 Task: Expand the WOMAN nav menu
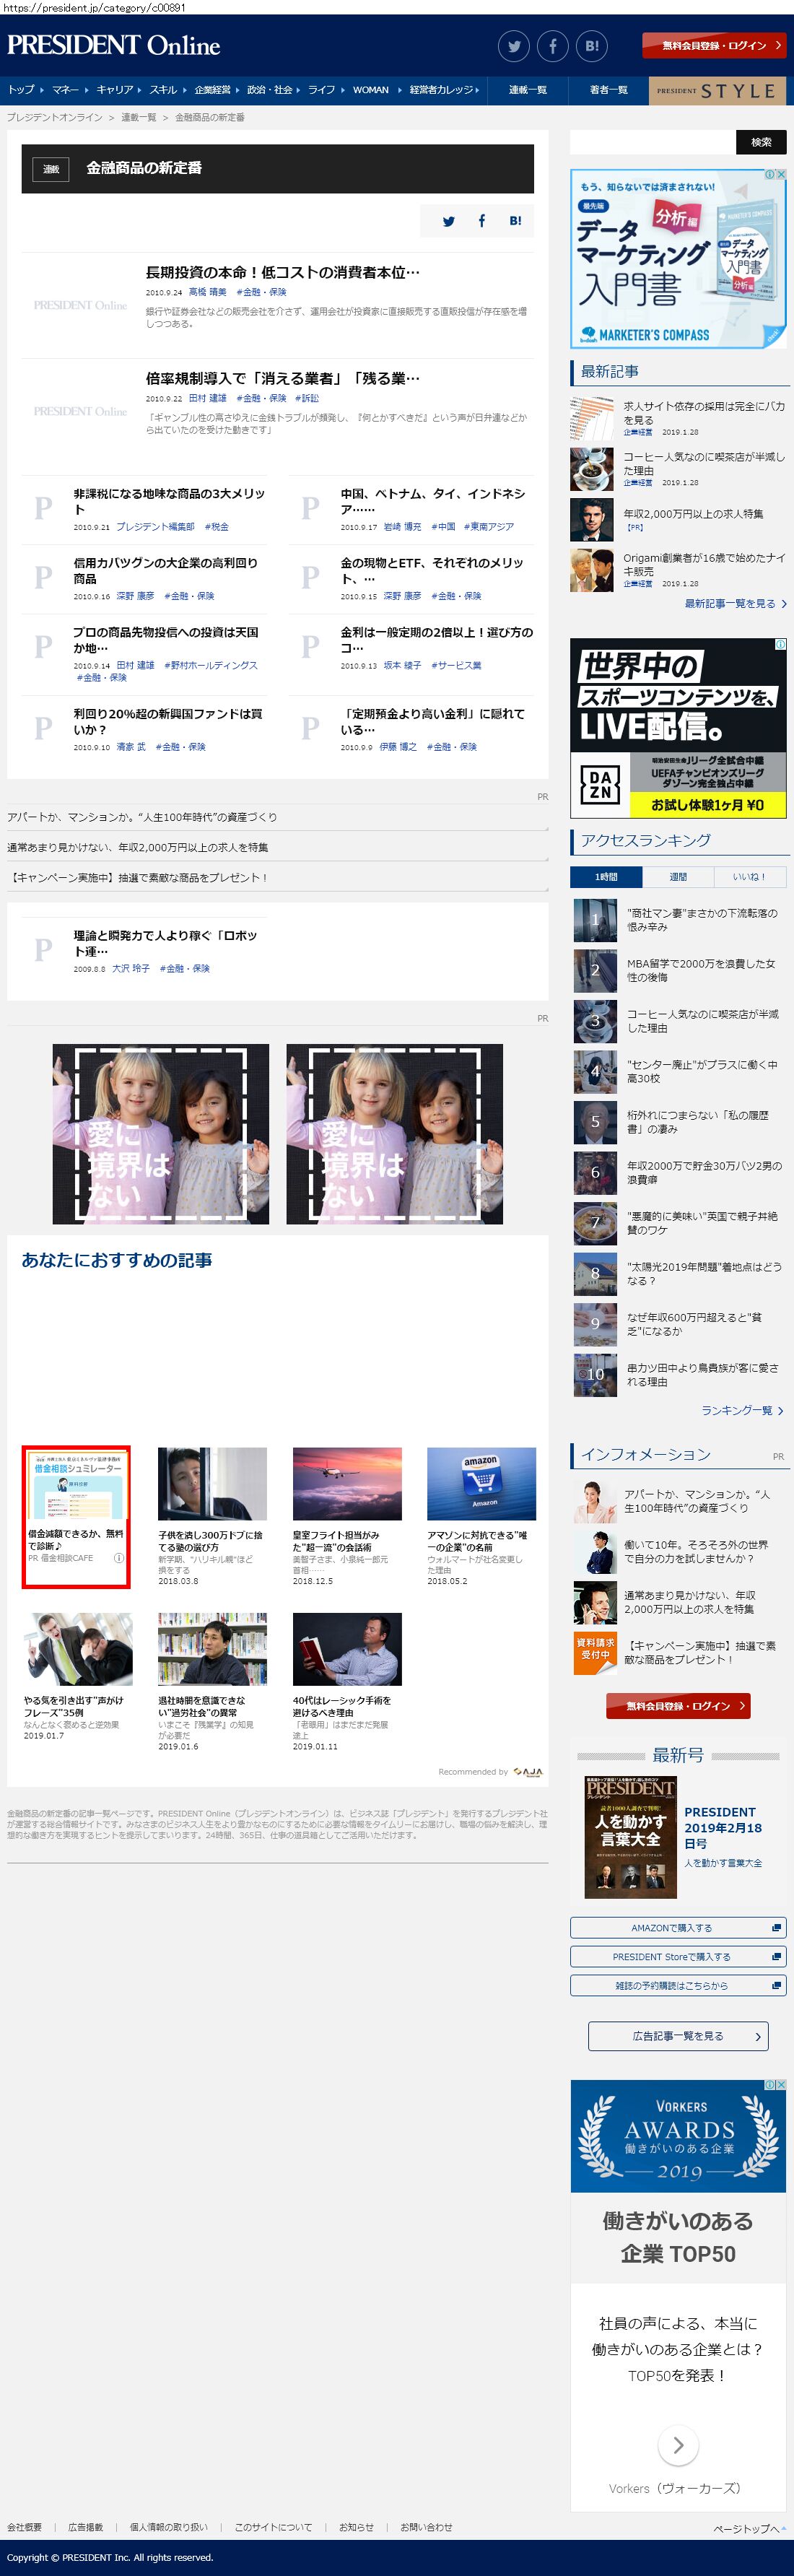click(371, 90)
